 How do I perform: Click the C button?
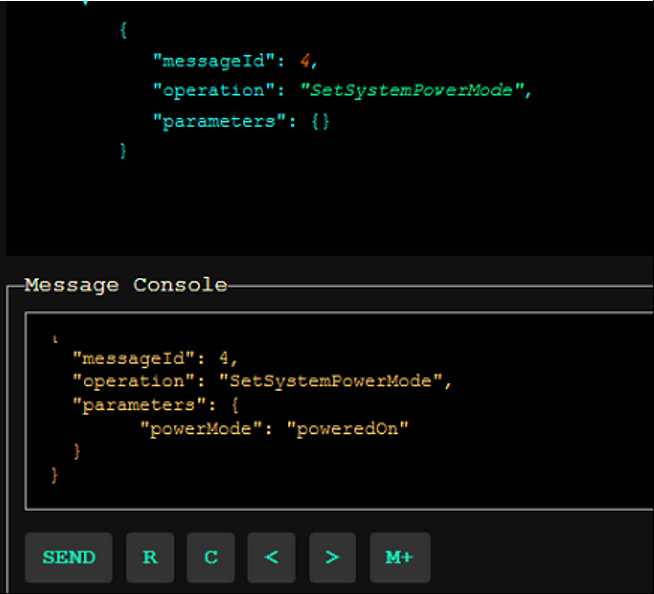211,557
